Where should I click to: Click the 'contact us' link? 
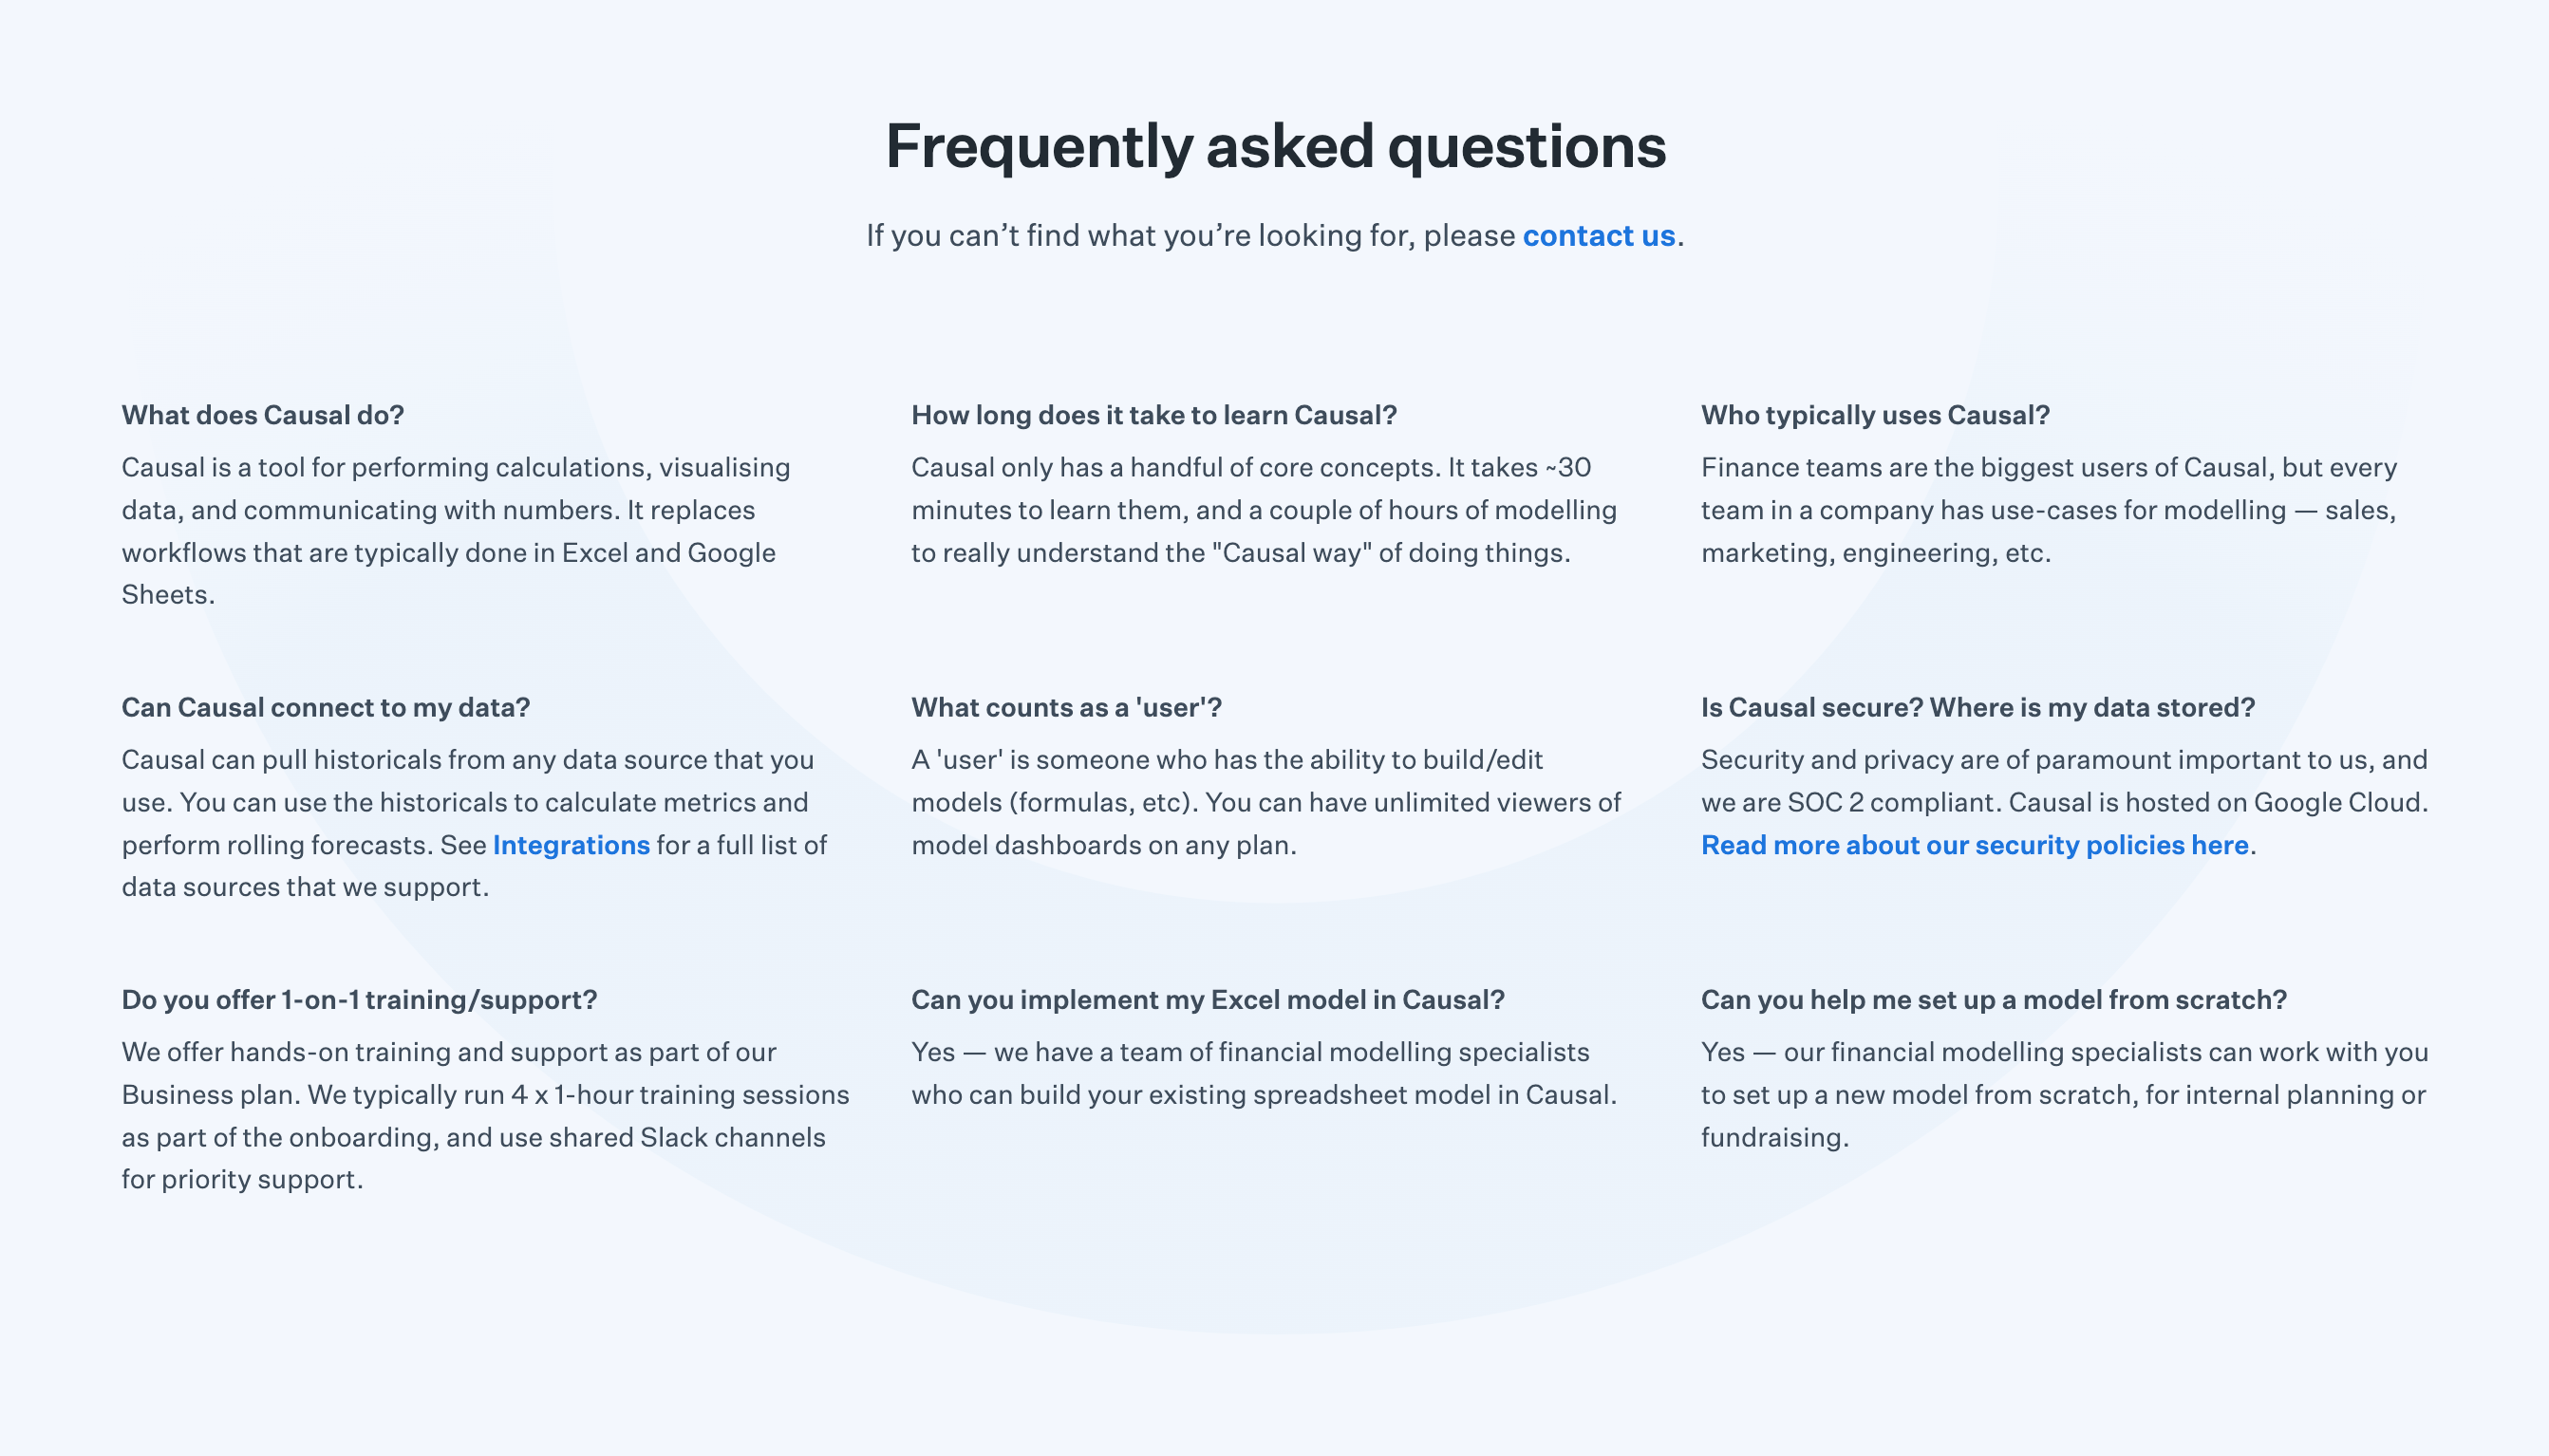(1598, 236)
